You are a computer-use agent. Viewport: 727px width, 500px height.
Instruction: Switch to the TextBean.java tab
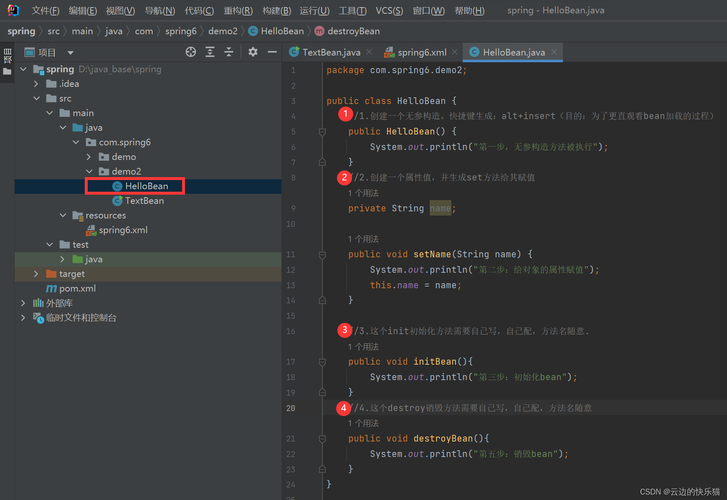pyautogui.click(x=331, y=52)
